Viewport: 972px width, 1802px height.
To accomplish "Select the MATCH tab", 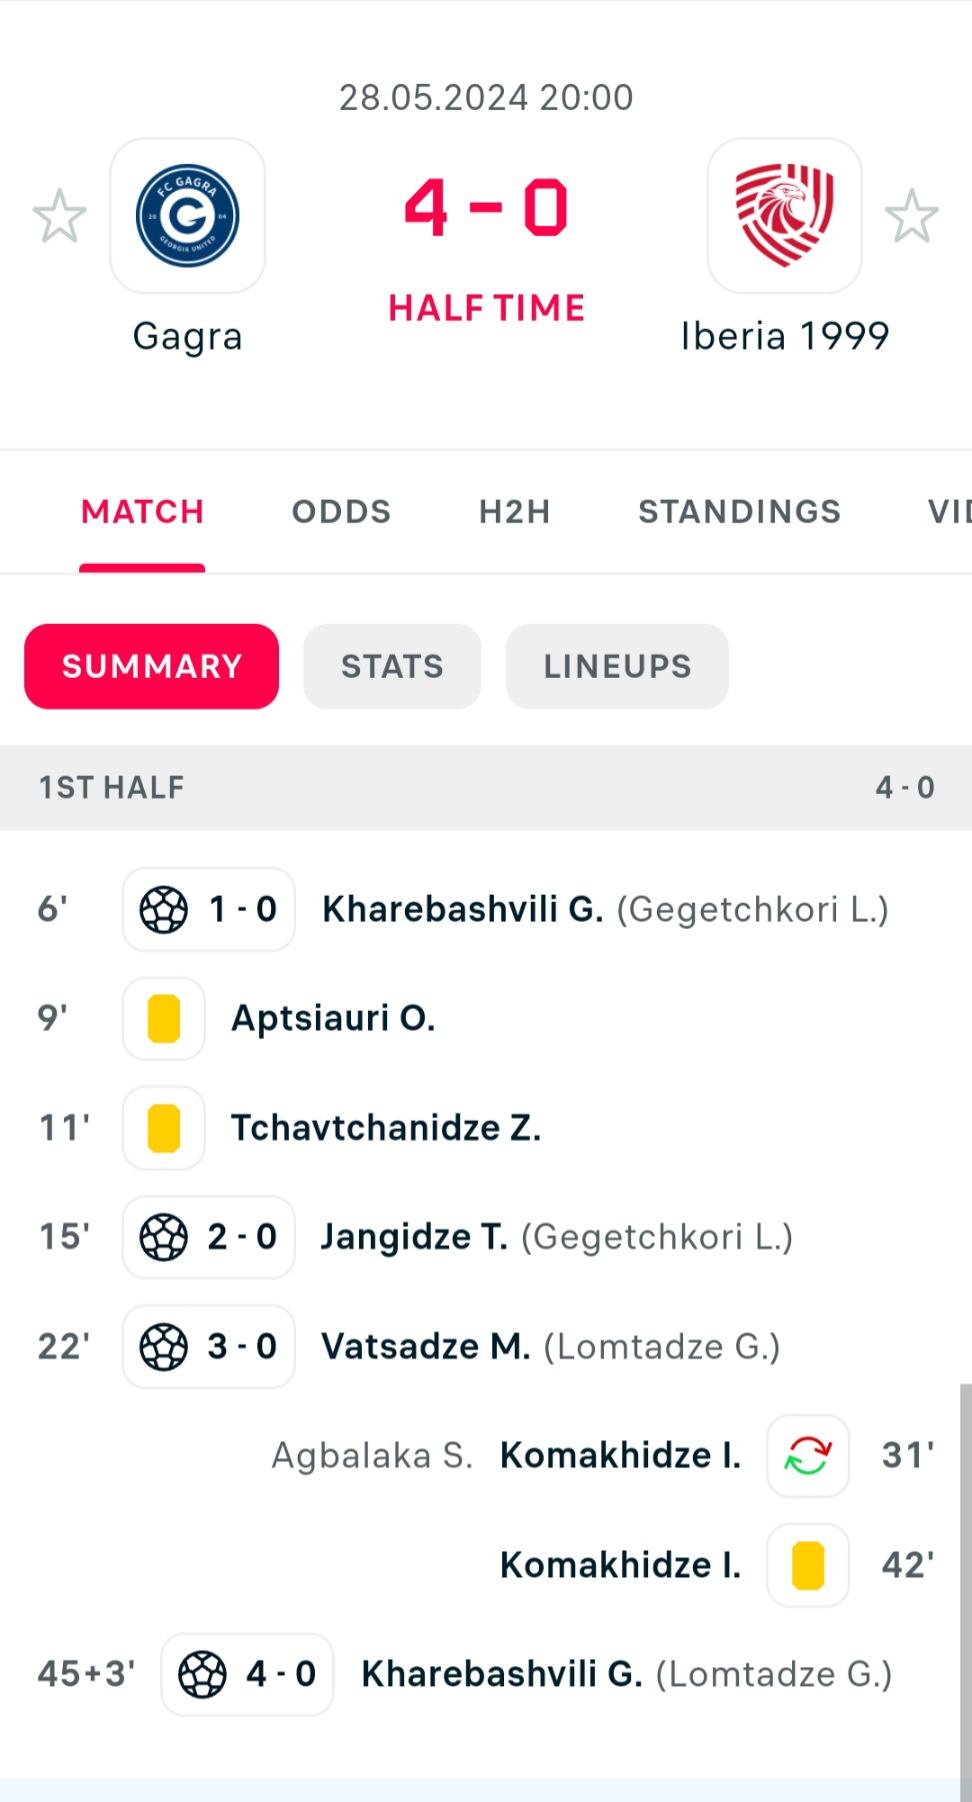I will pos(142,512).
